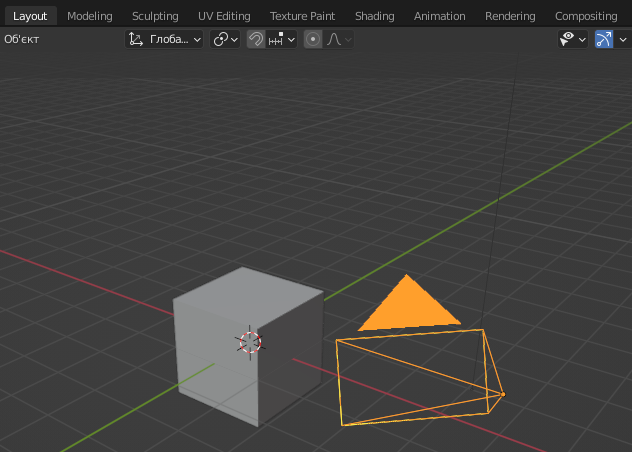Open the Compositing workspace tab
The width and height of the screenshot is (632, 452).
pos(586,16)
